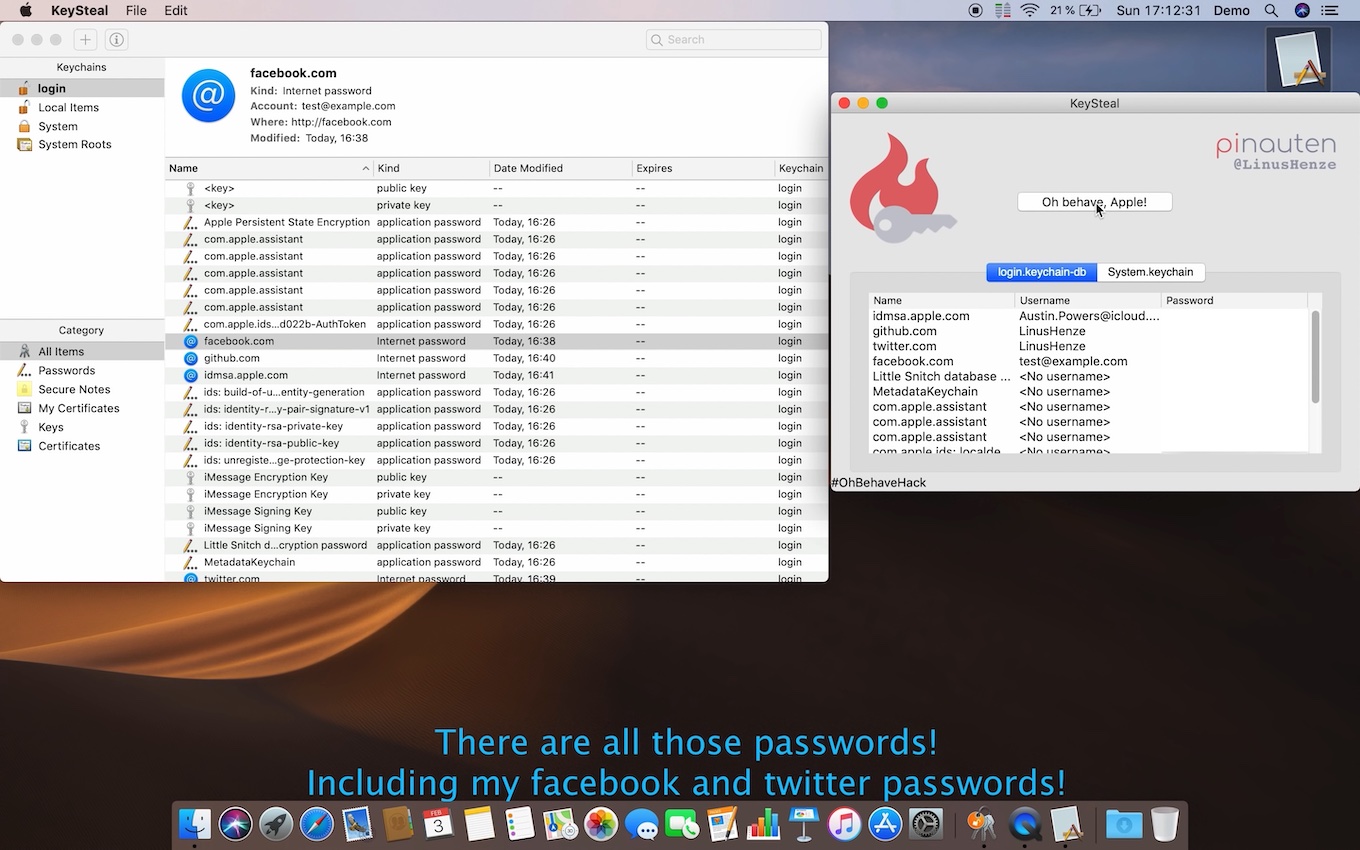Click the large @ internet password icon
The width and height of the screenshot is (1360, 850).
(x=208, y=96)
